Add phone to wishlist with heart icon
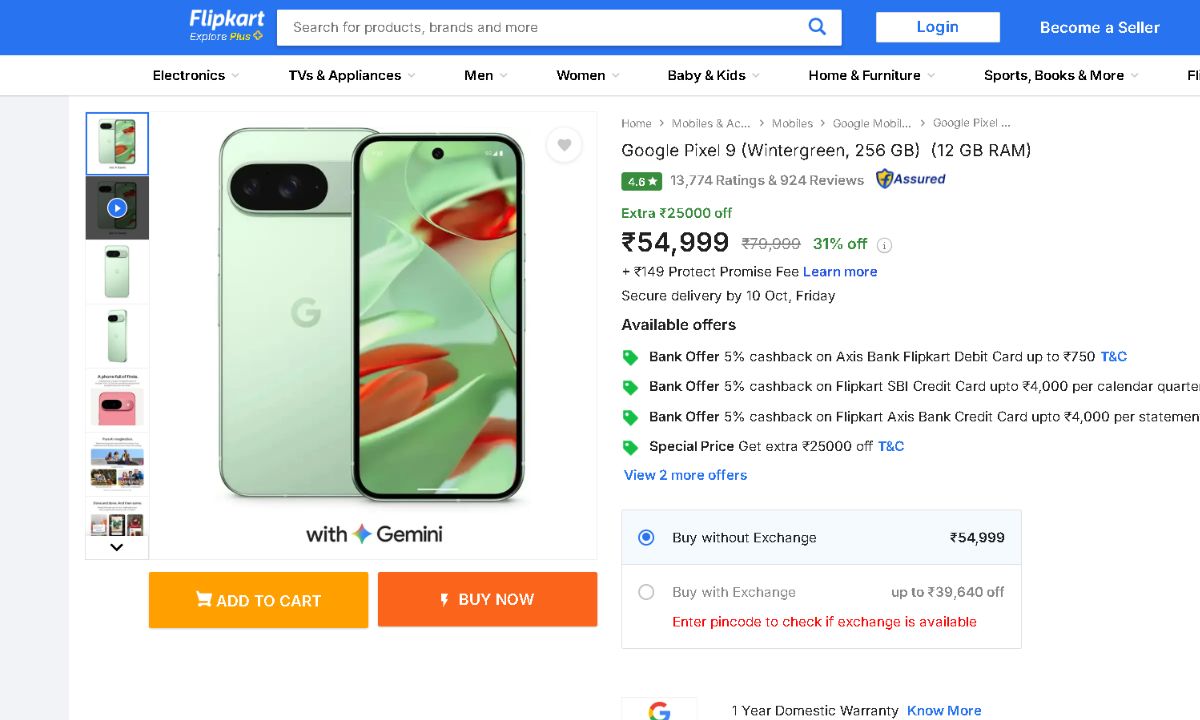1200x720 pixels. coord(564,145)
